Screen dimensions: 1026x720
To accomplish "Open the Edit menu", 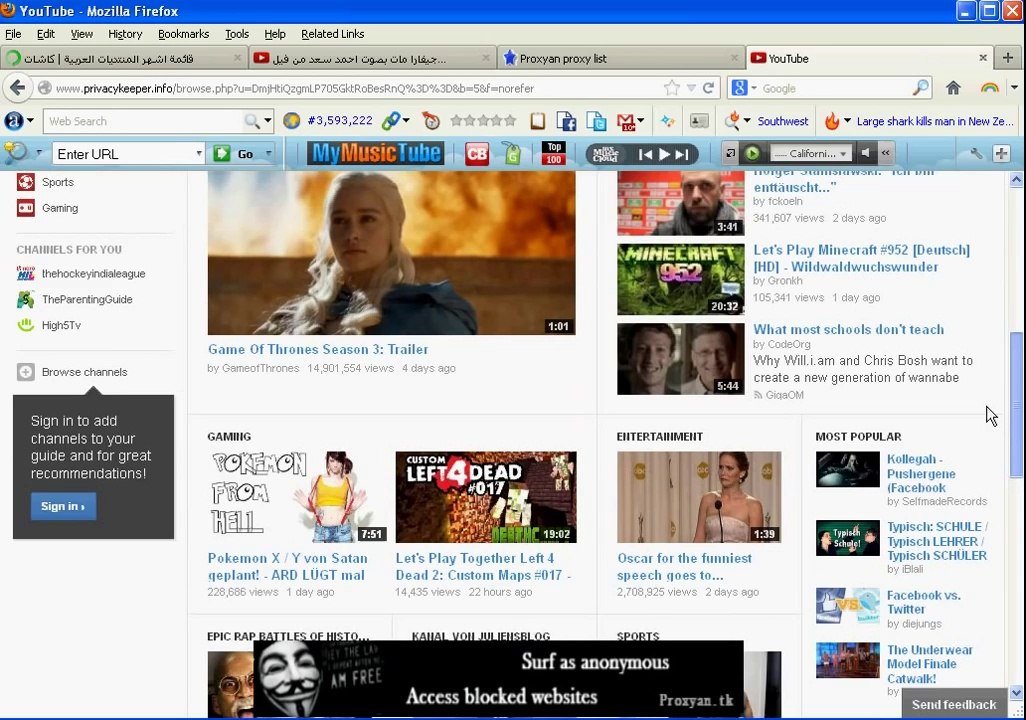I will point(46,34).
